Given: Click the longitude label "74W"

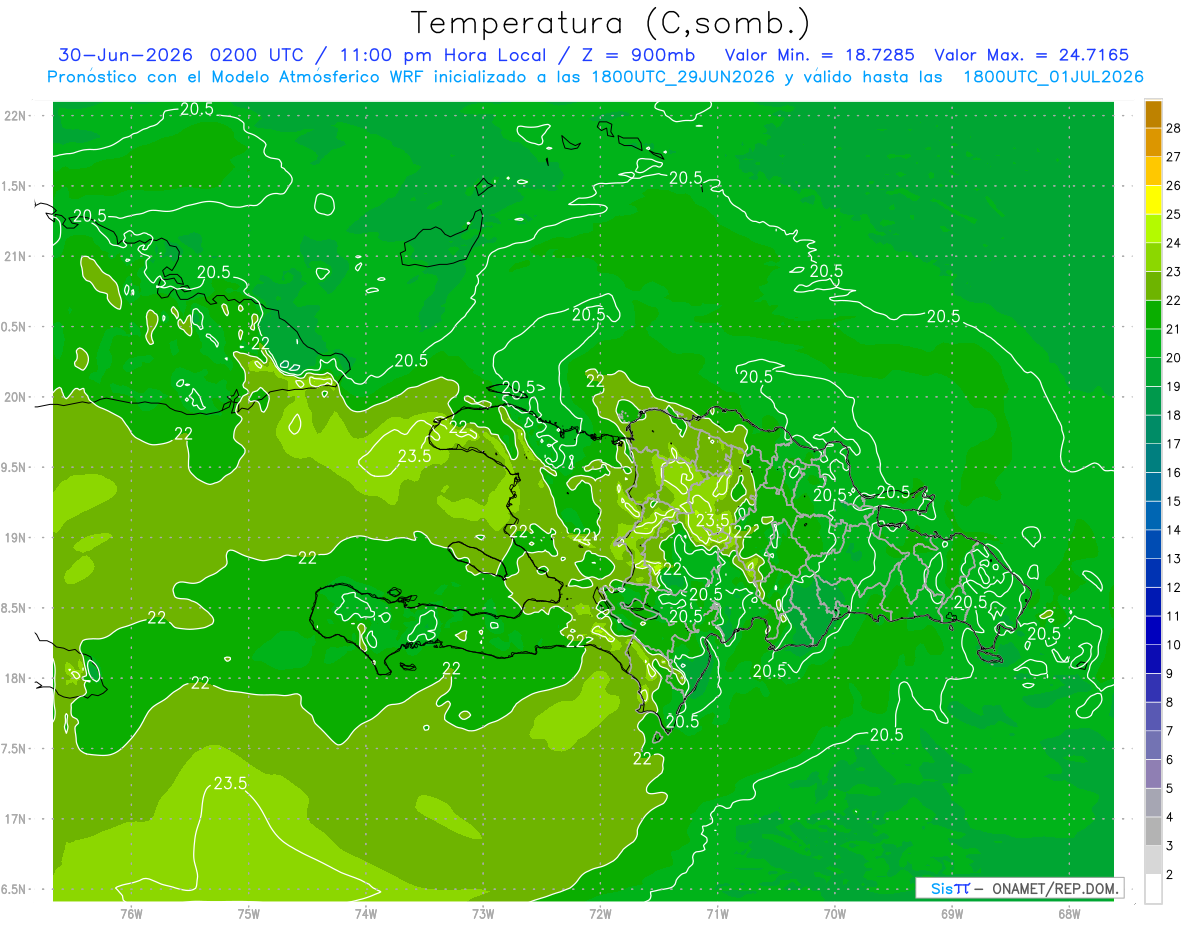Looking at the screenshot, I should 366,913.
